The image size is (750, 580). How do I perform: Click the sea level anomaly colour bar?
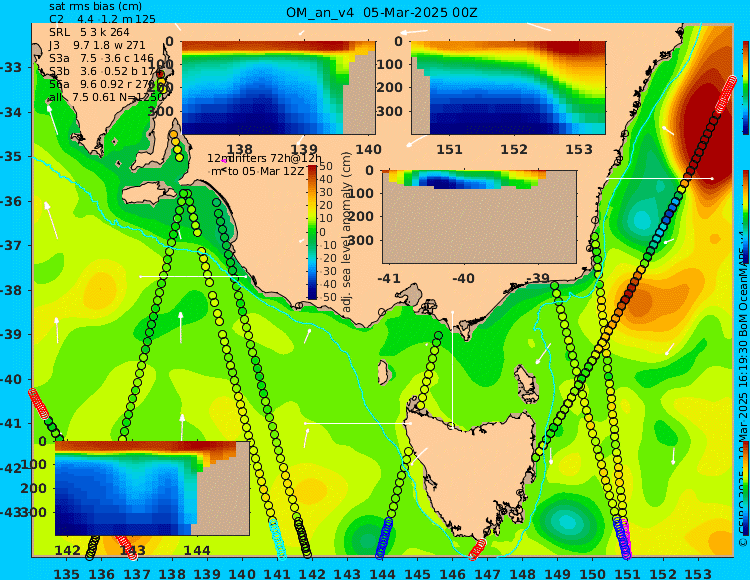pyautogui.click(x=312, y=232)
